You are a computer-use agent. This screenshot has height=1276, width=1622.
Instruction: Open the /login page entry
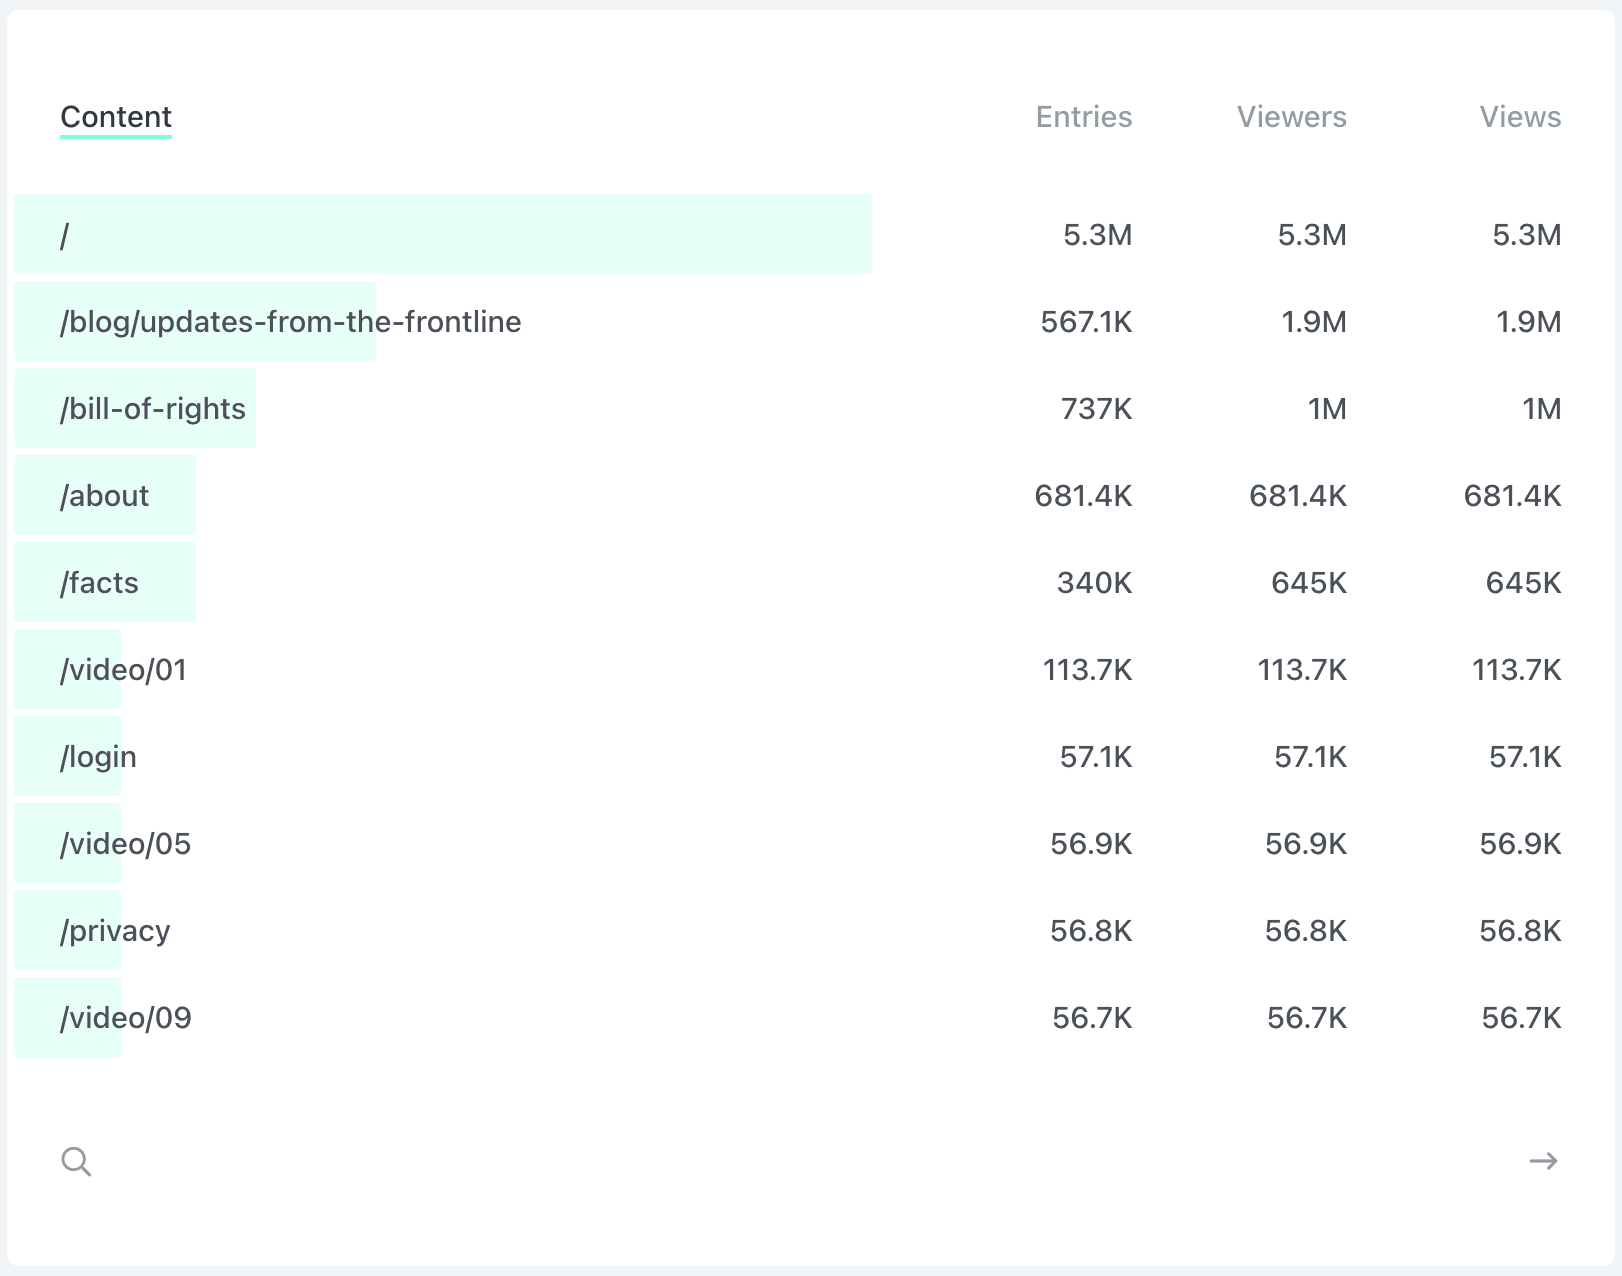[x=98, y=756]
